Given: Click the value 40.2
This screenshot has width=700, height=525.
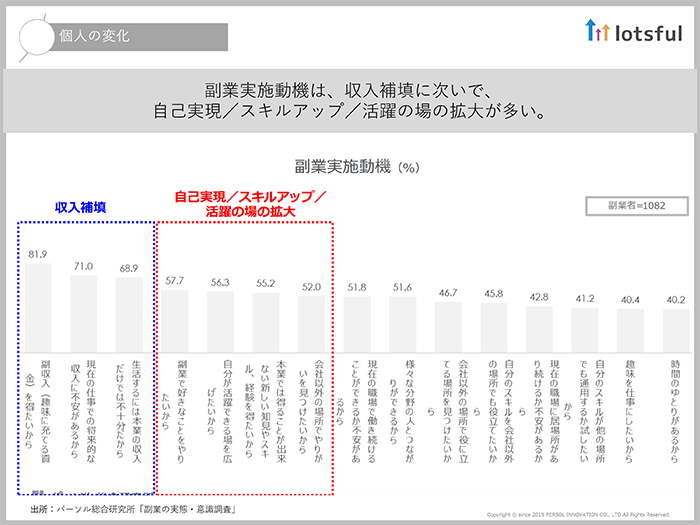Looking at the screenshot, I should click(676, 300).
